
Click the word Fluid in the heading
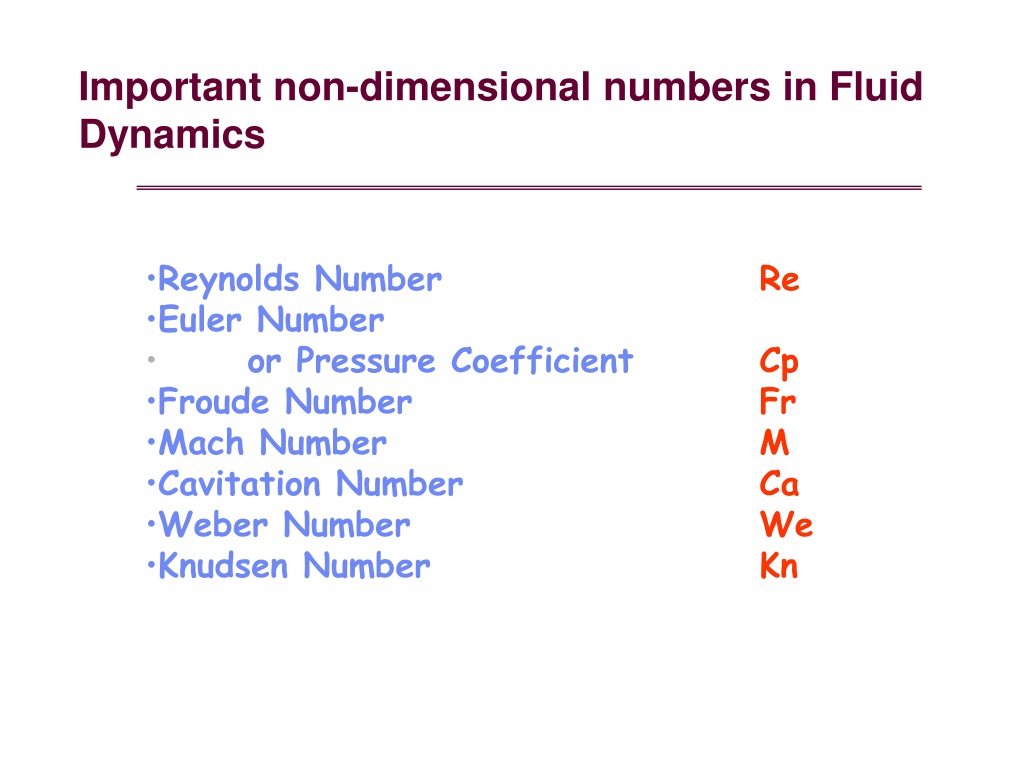click(876, 87)
